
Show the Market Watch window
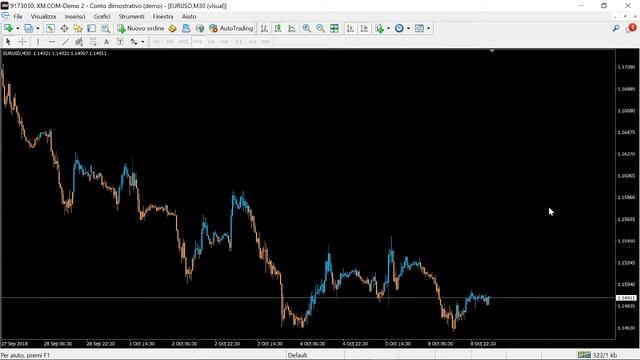point(50,28)
